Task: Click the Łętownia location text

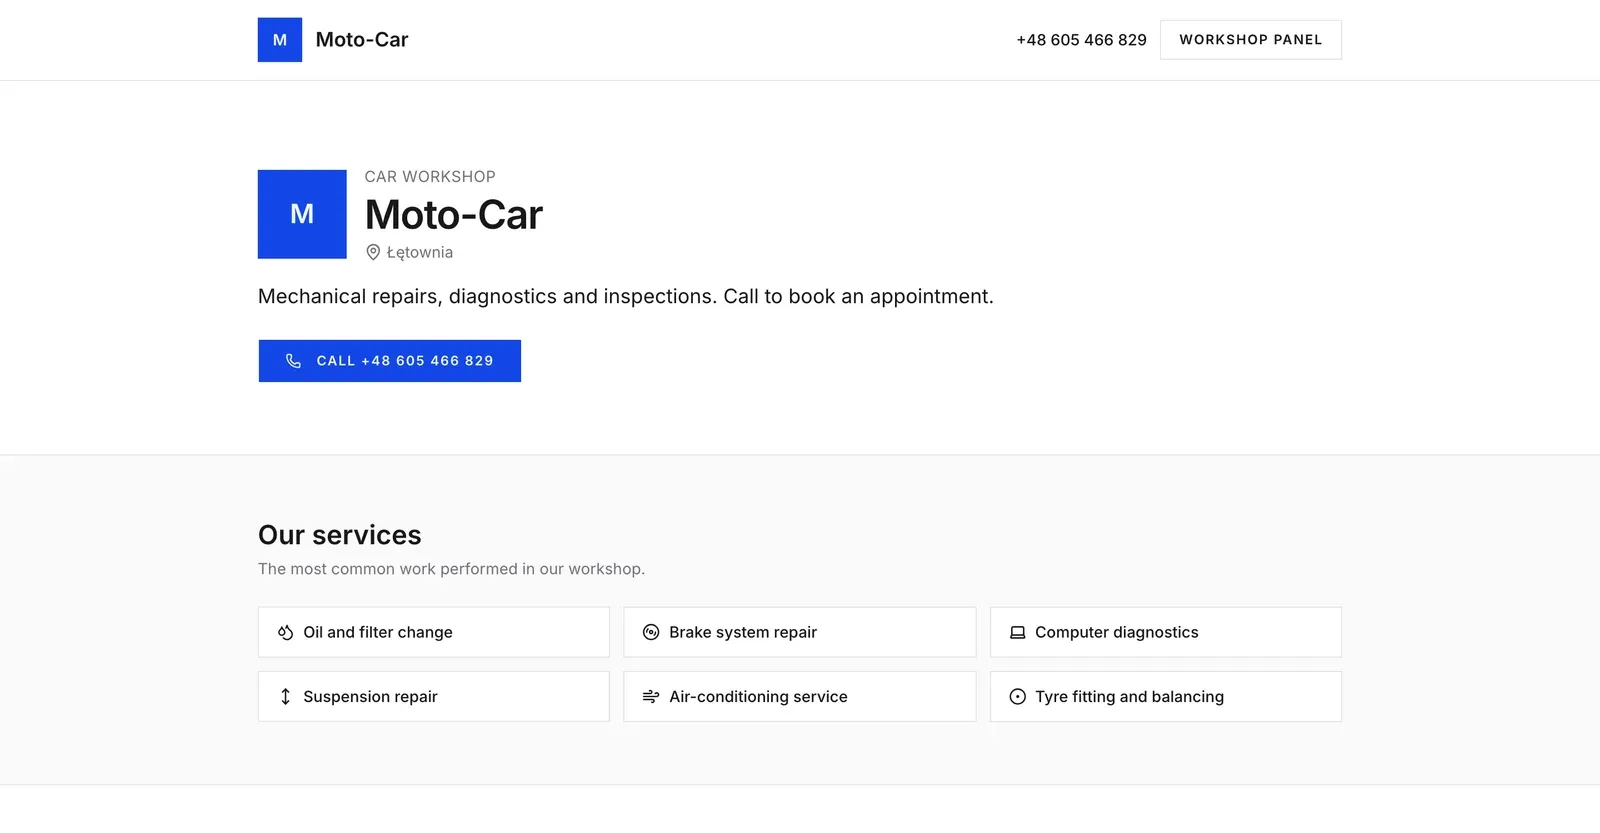Action: [420, 252]
